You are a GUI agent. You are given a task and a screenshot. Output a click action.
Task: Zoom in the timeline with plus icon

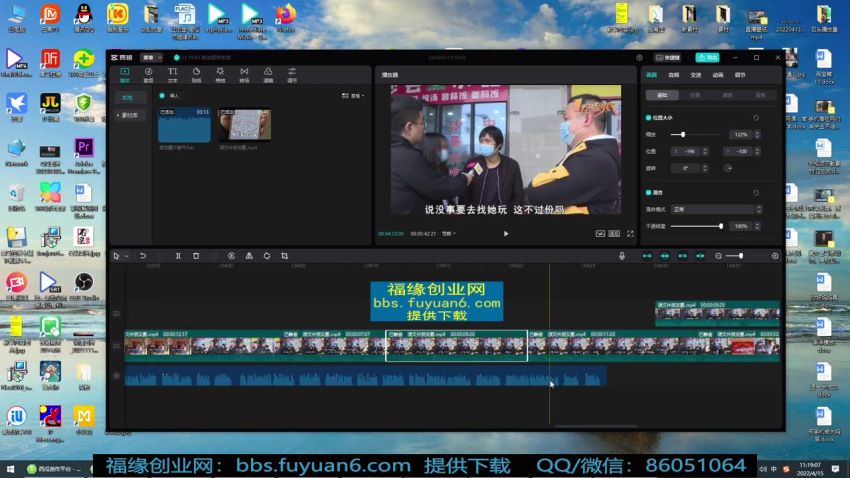click(775, 256)
